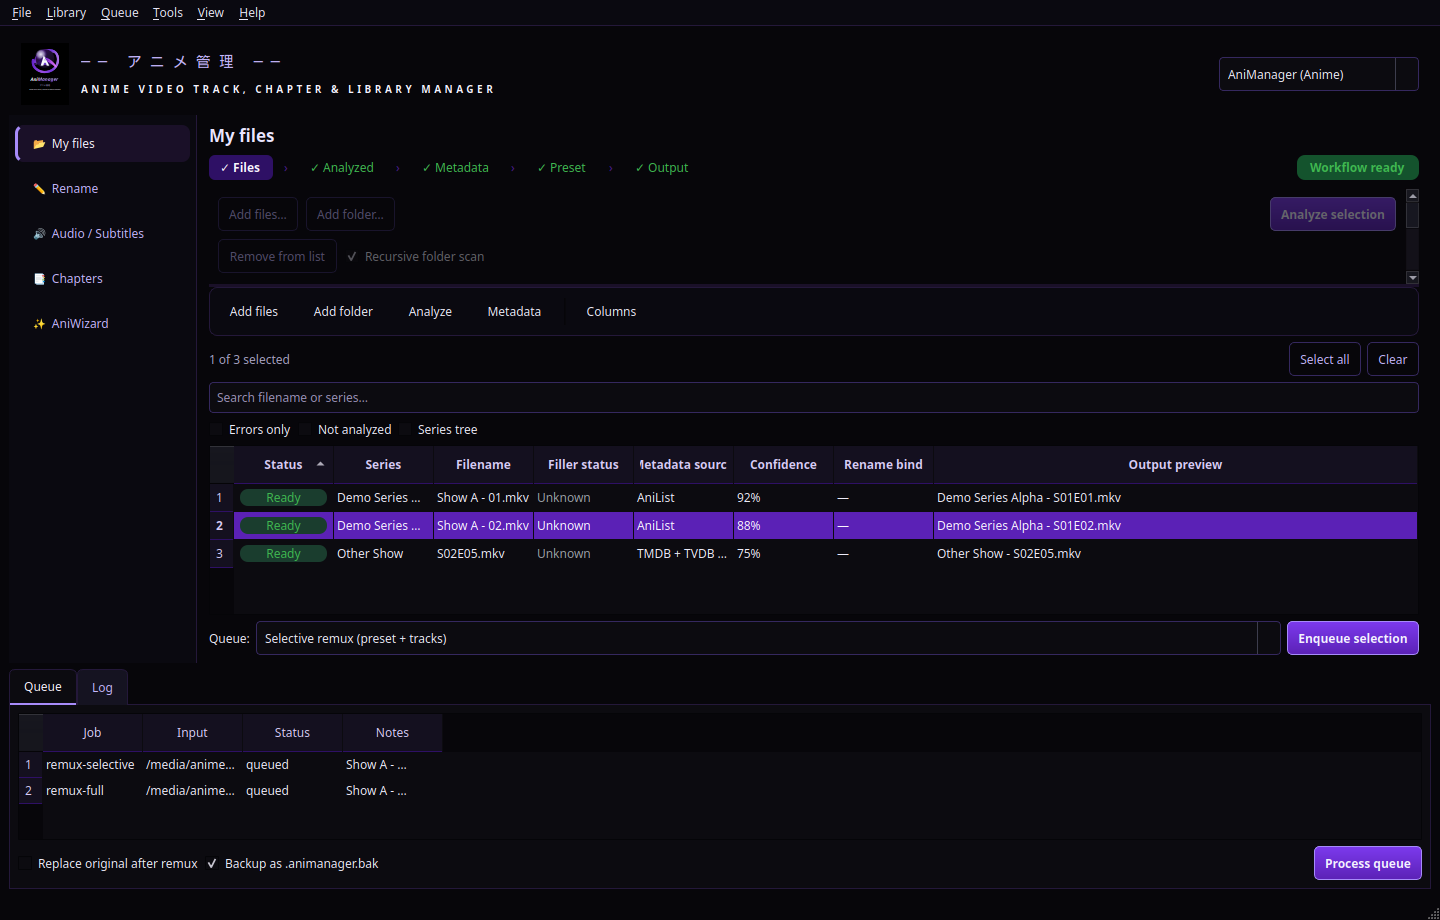Open the AniManager (Anime) profile dropdown

tap(1318, 74)
